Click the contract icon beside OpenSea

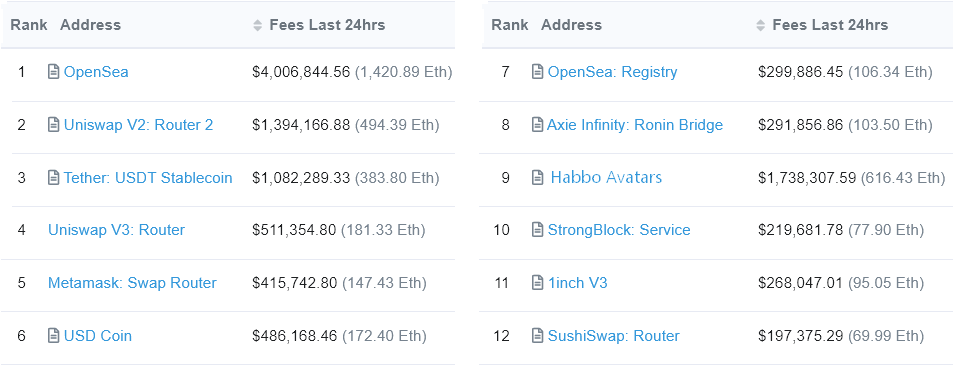53,72
